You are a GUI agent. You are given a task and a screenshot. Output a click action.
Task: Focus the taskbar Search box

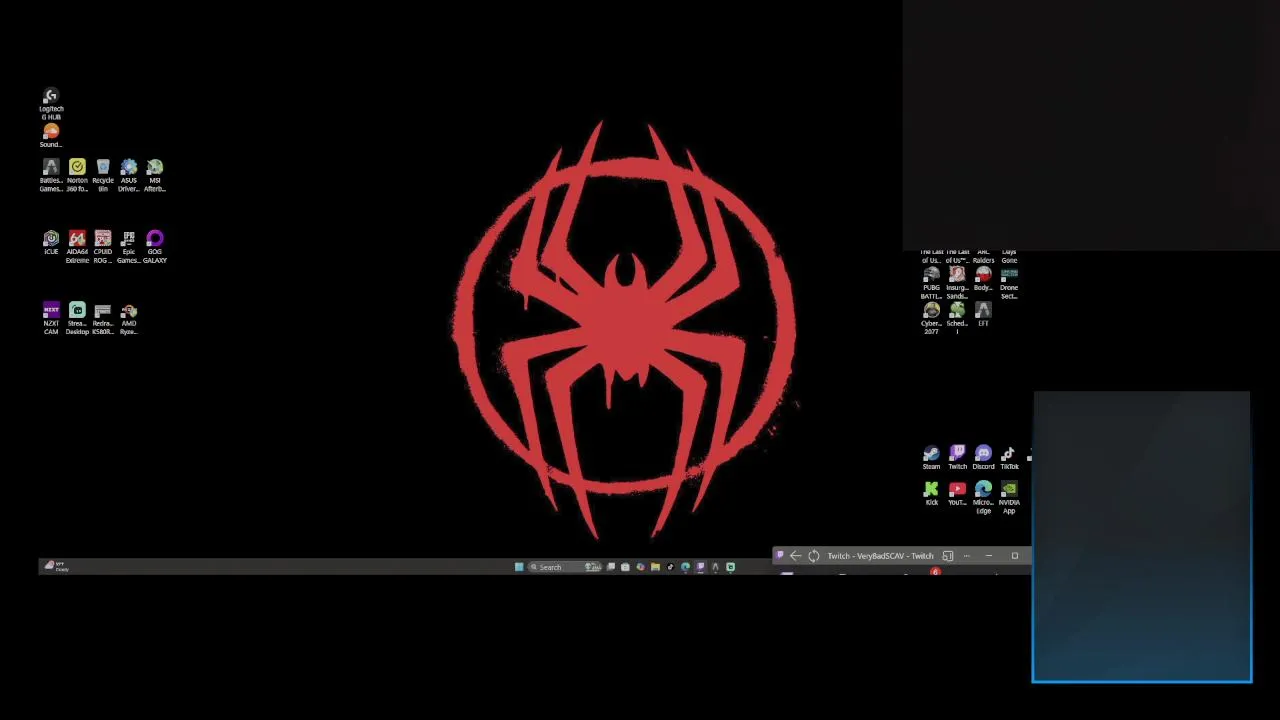coord(564,567)
